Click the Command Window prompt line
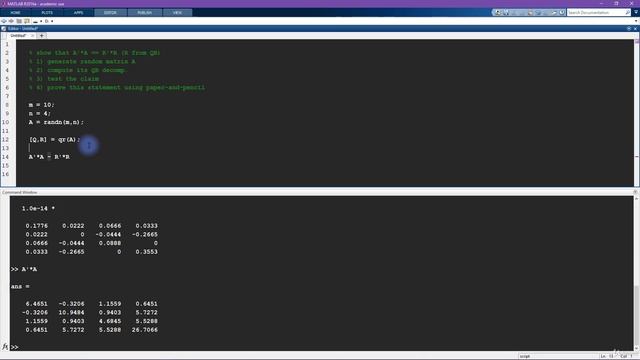Screen dimensions: 640x360 [x=322, y=347]
